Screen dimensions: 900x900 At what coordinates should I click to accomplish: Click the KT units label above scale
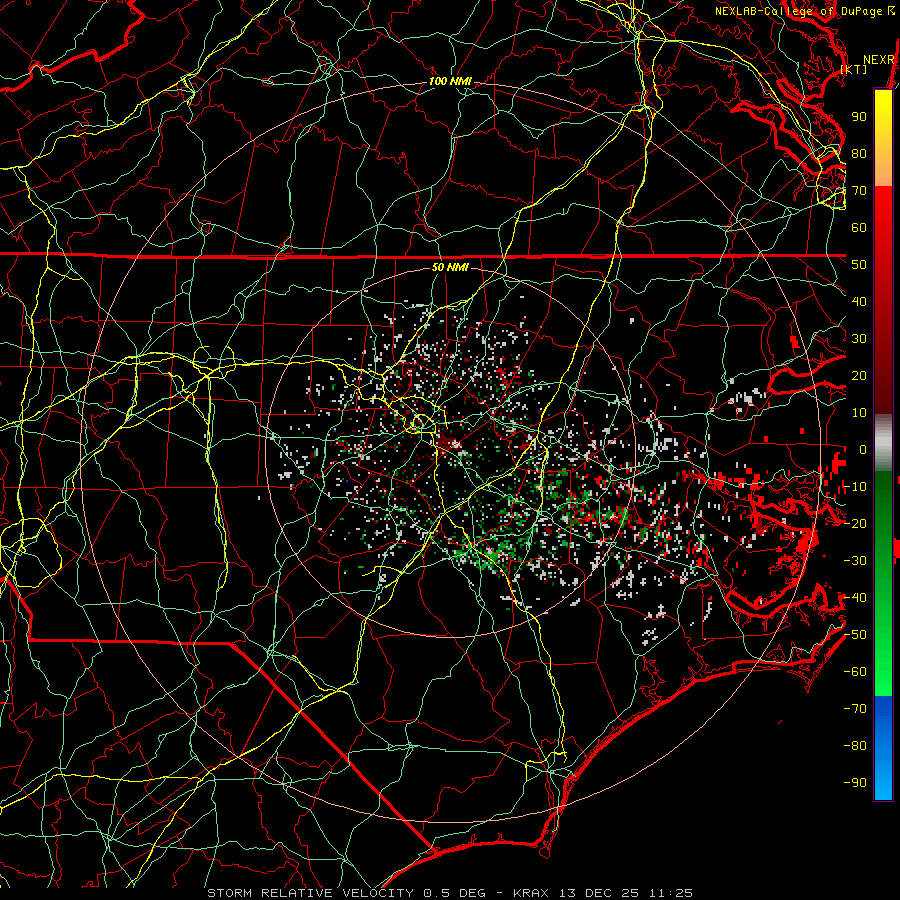[x=854, y=69]
